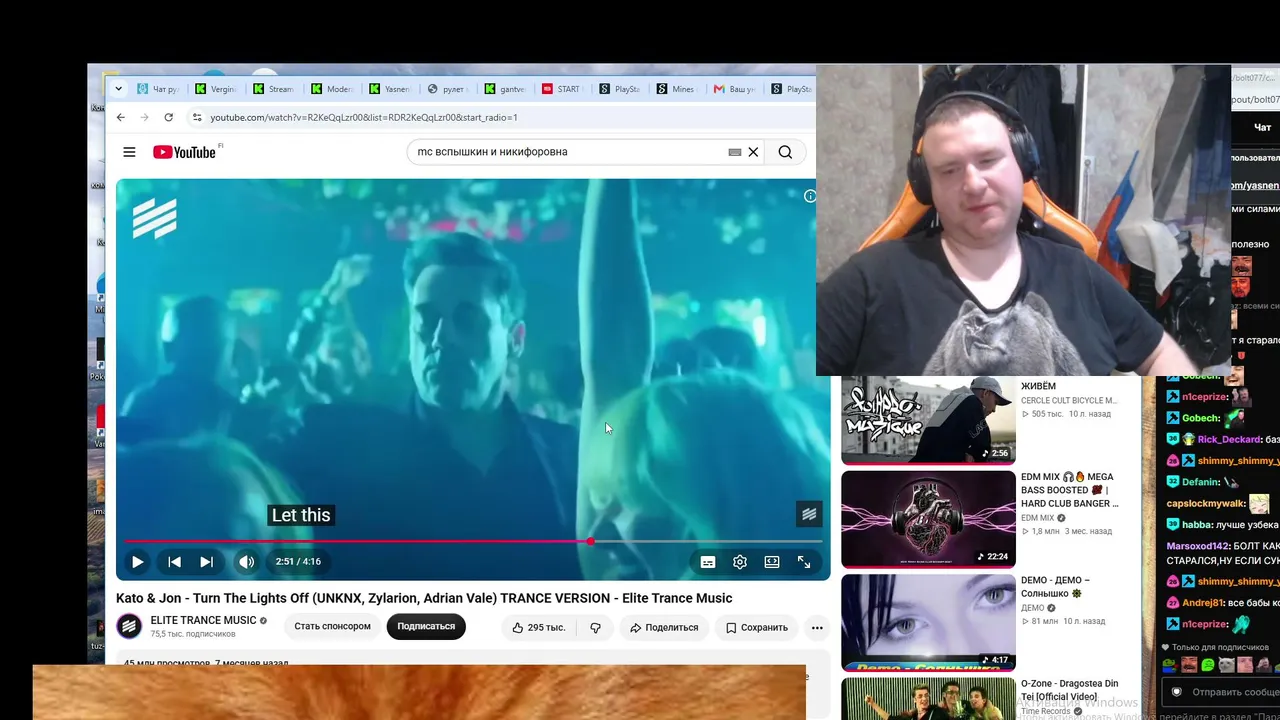Clear the search query with the X

pos(753,152)
